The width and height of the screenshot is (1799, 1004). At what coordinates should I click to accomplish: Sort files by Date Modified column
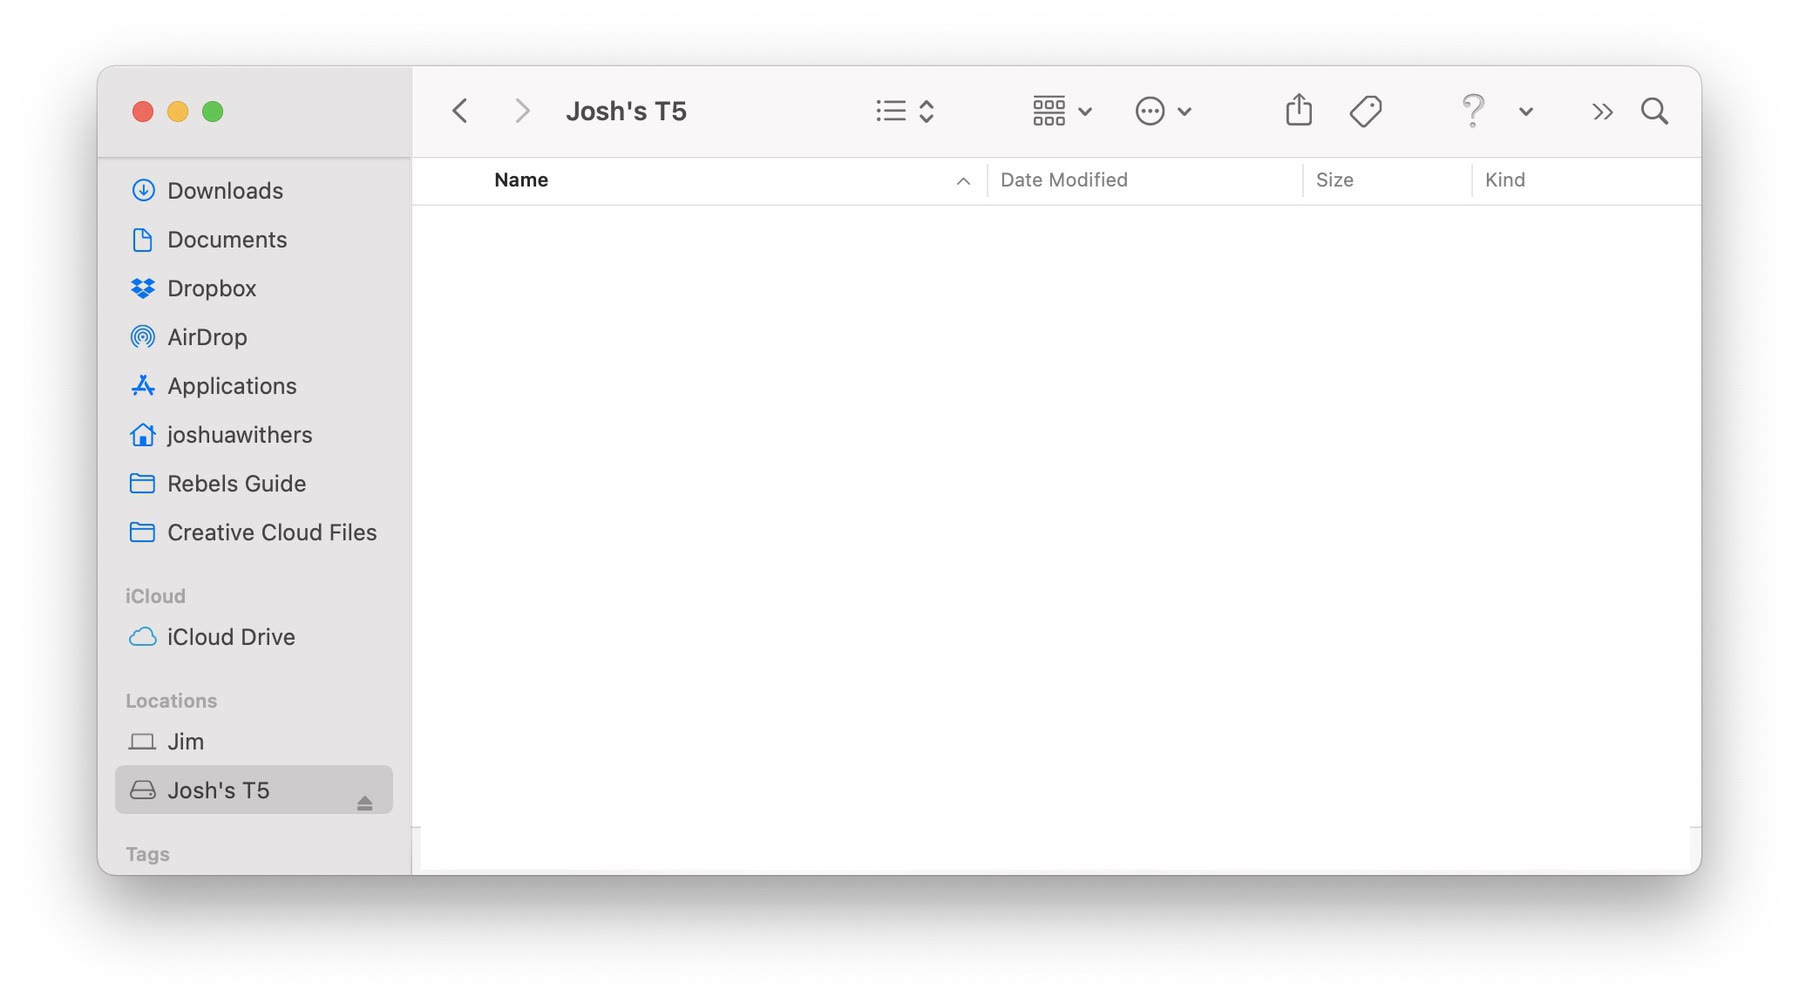[x=1064, y=180]
